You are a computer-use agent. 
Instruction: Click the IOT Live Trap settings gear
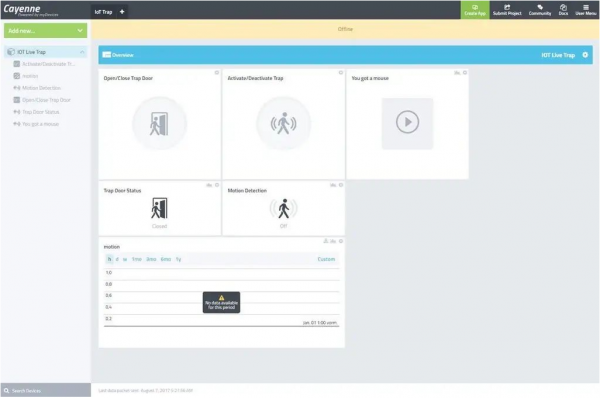(585, 55)
